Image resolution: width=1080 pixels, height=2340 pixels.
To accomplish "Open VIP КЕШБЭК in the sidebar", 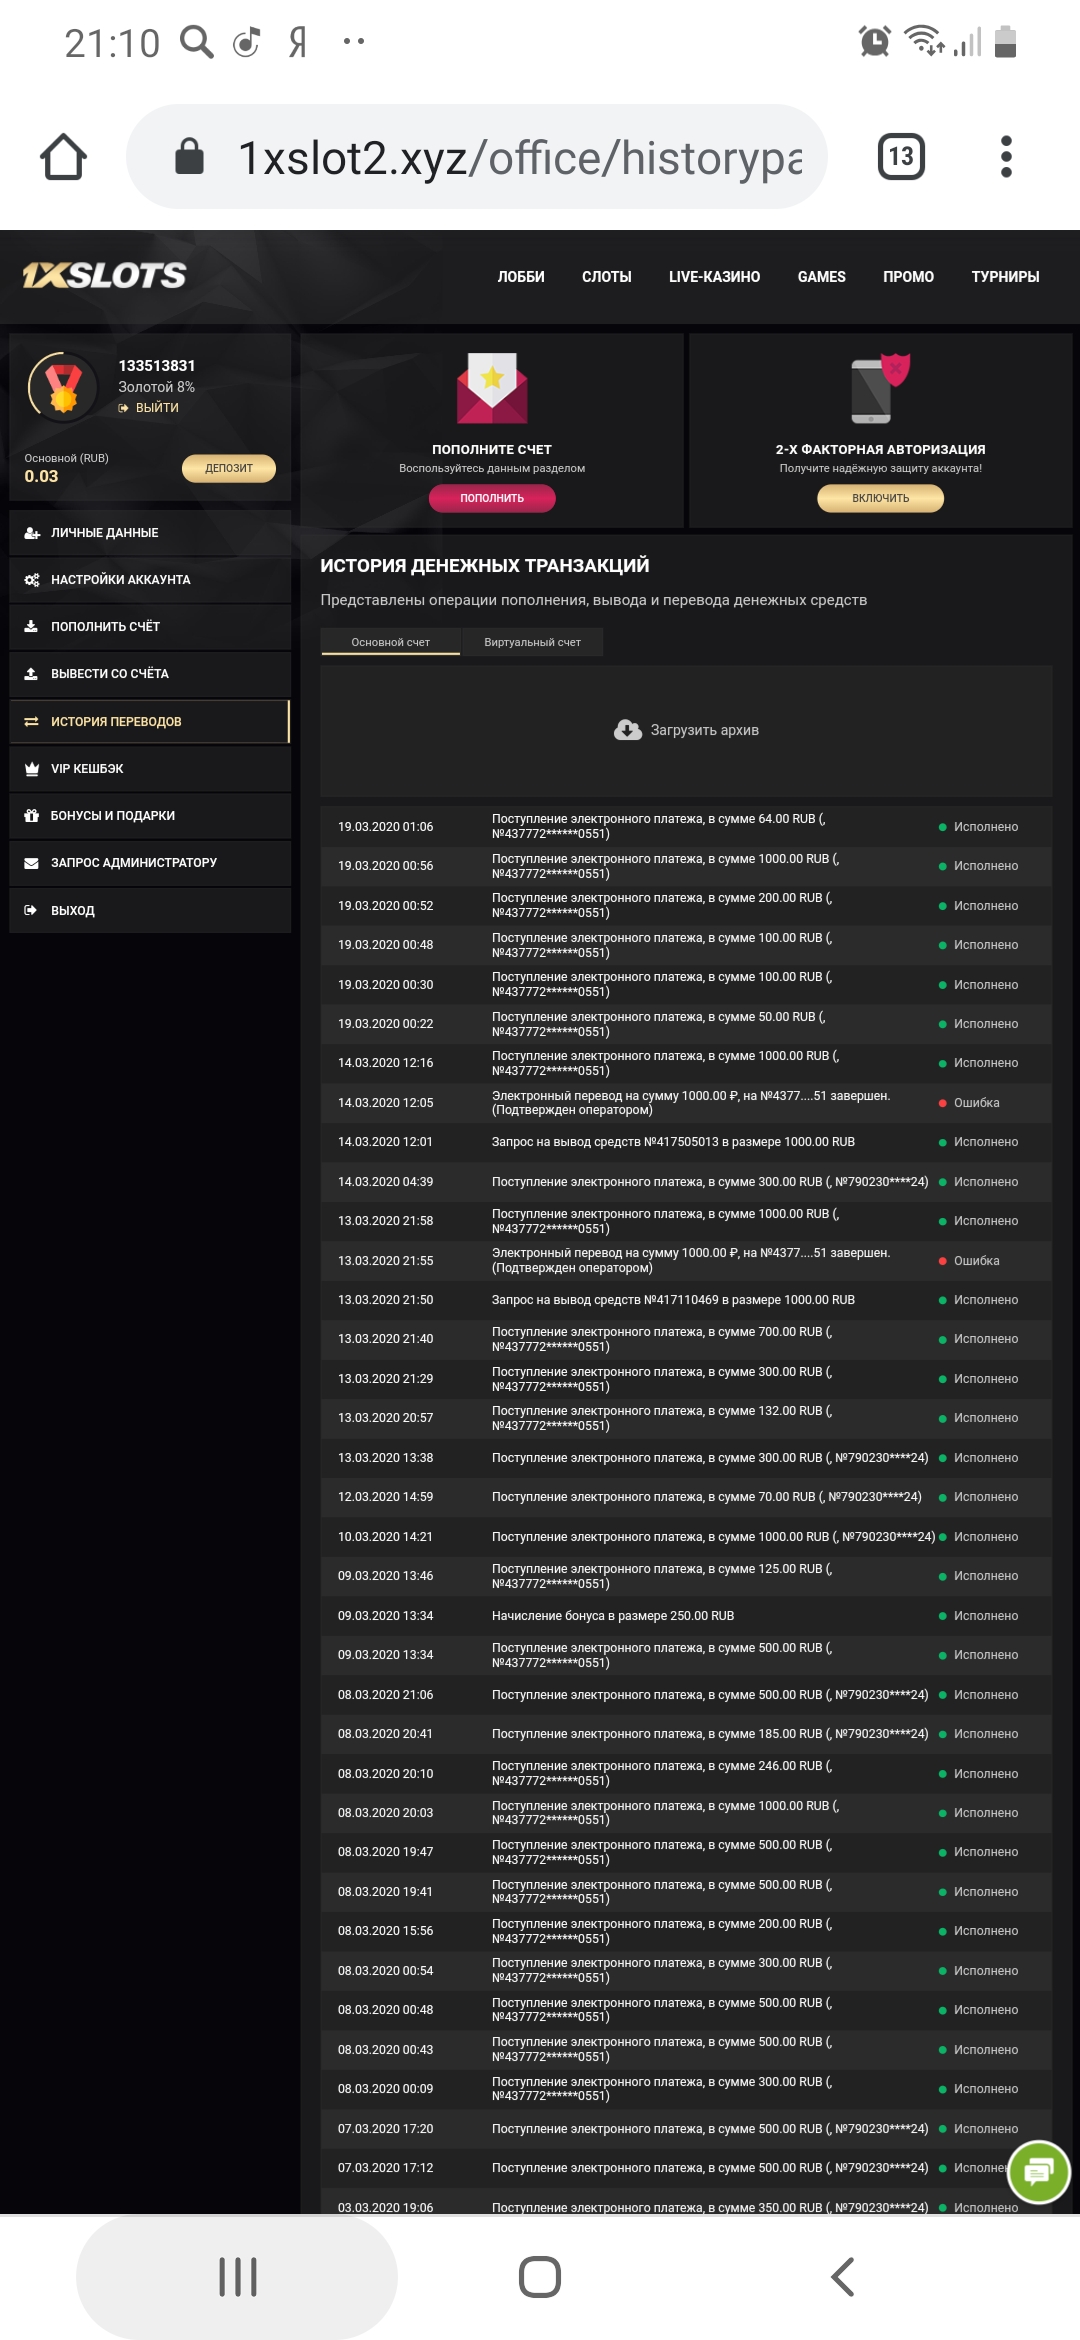I will (87, 769).
